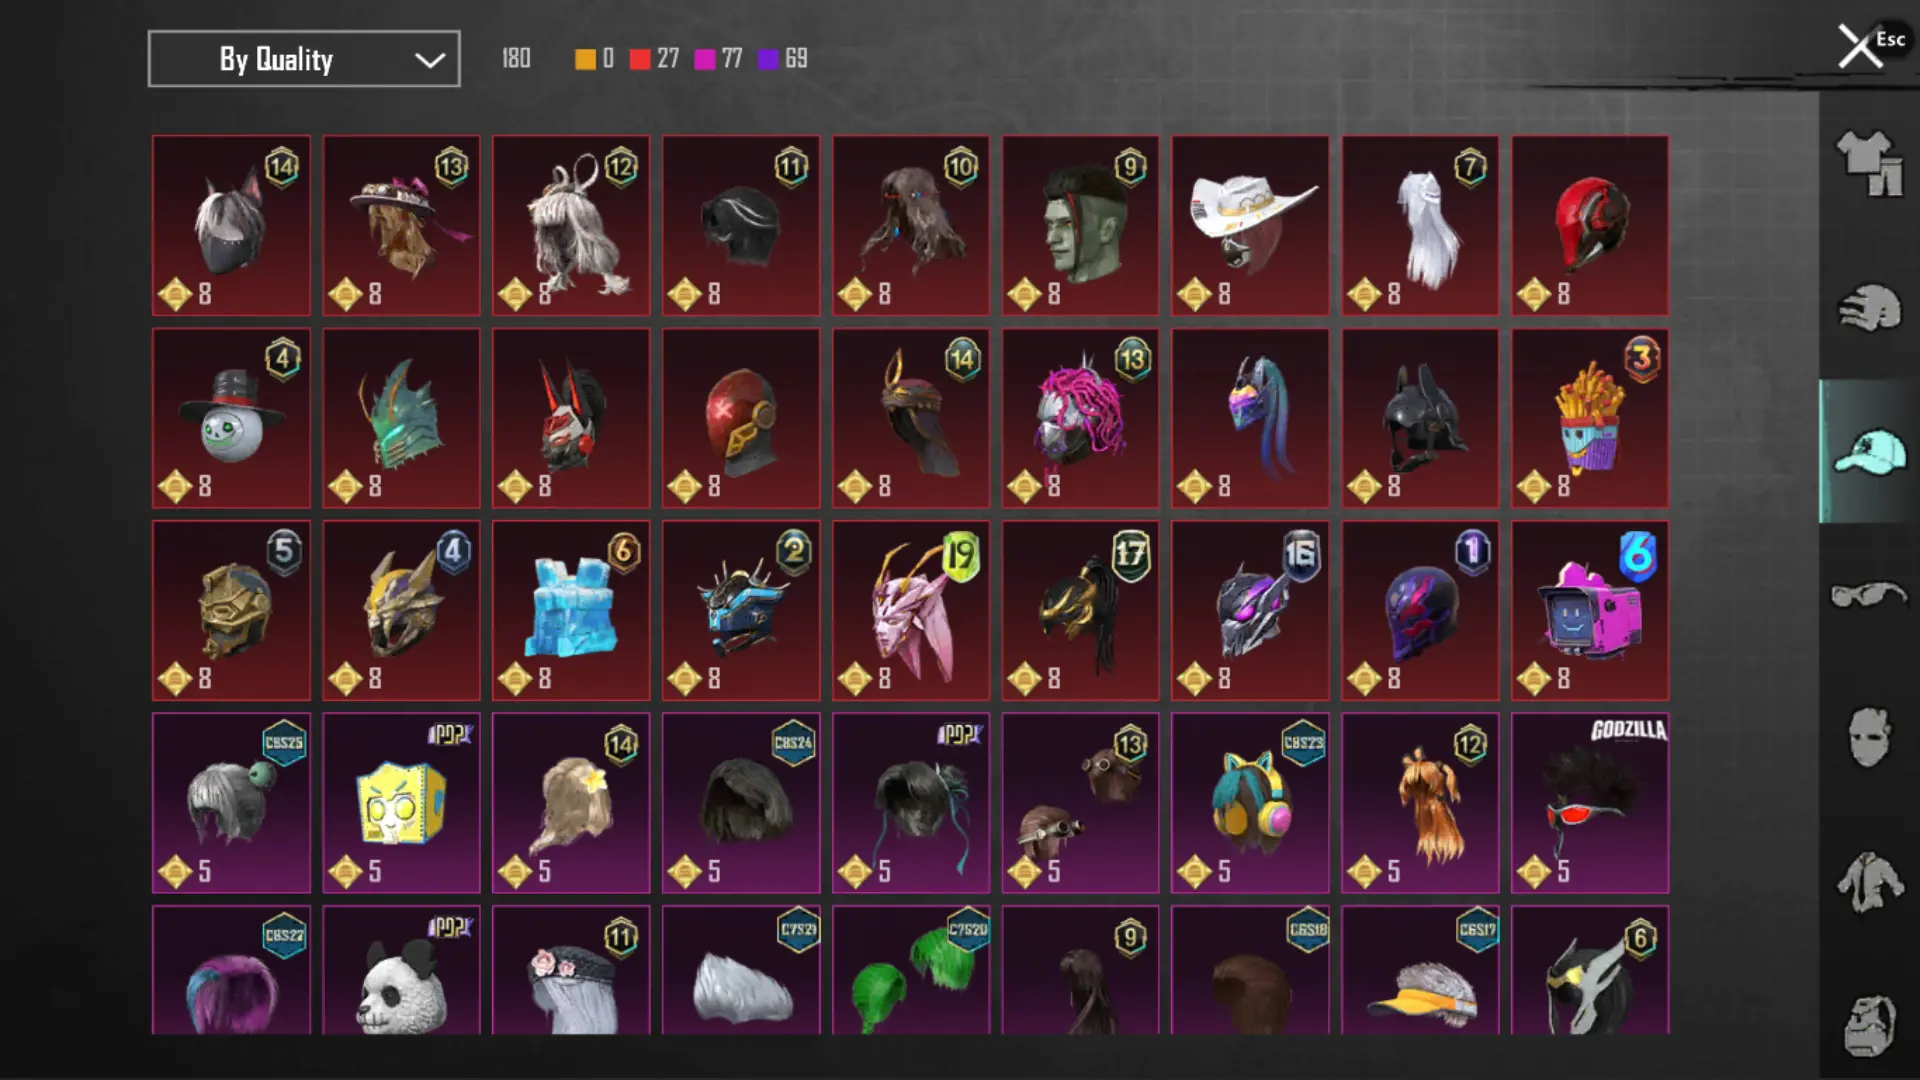Select the panda head mask item
Image resolution: width=1920 pixels, height=1080 pixels.
point(401,970)
